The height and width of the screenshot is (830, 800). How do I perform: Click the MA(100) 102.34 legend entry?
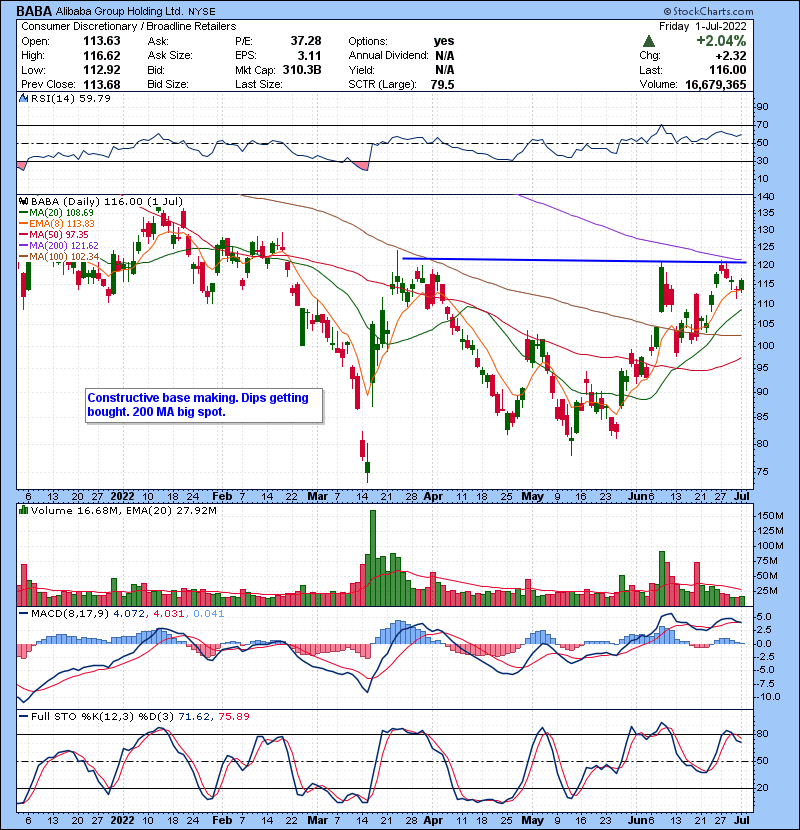tap(59, 257)
